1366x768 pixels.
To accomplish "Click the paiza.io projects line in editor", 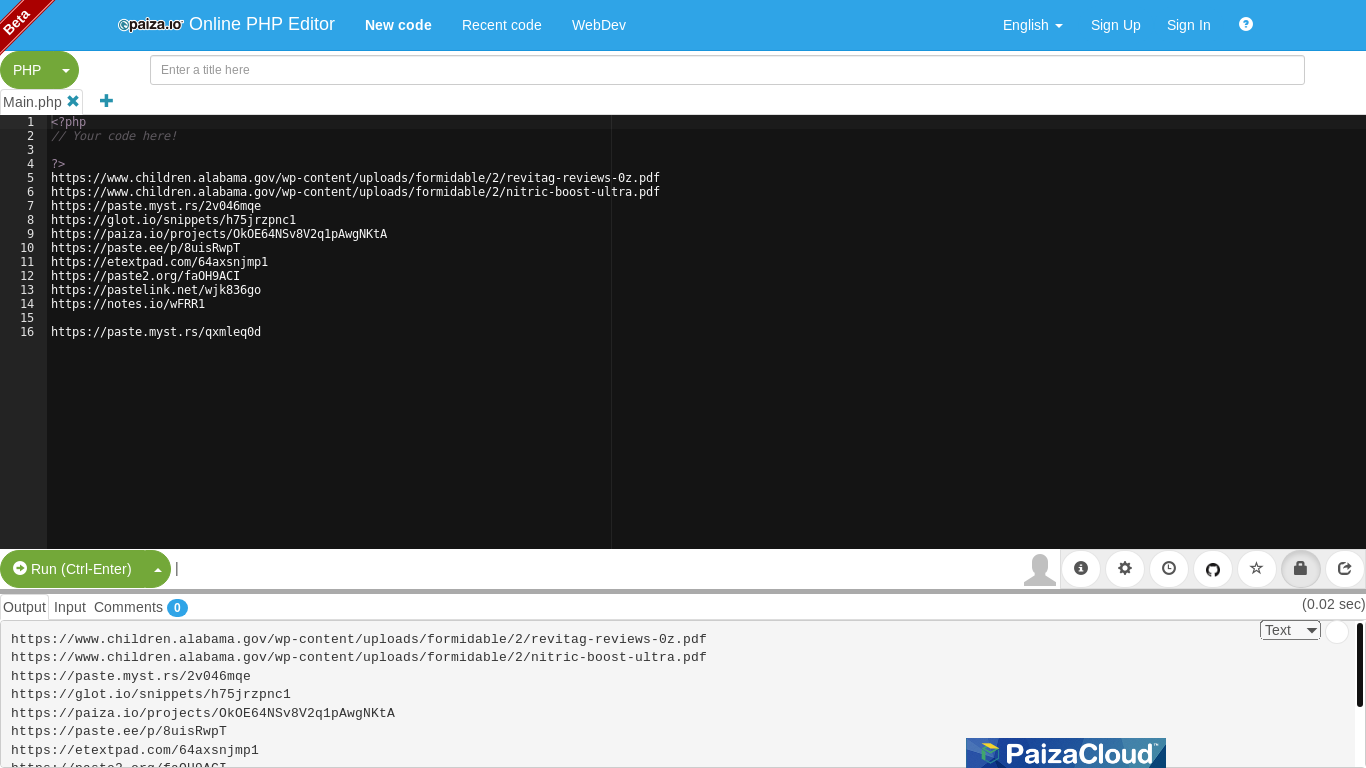I will 219,234.
